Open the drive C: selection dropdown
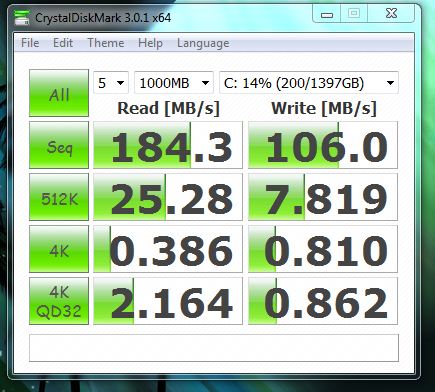The height and width of the screenshot is (392, 435). coord(309,83)
